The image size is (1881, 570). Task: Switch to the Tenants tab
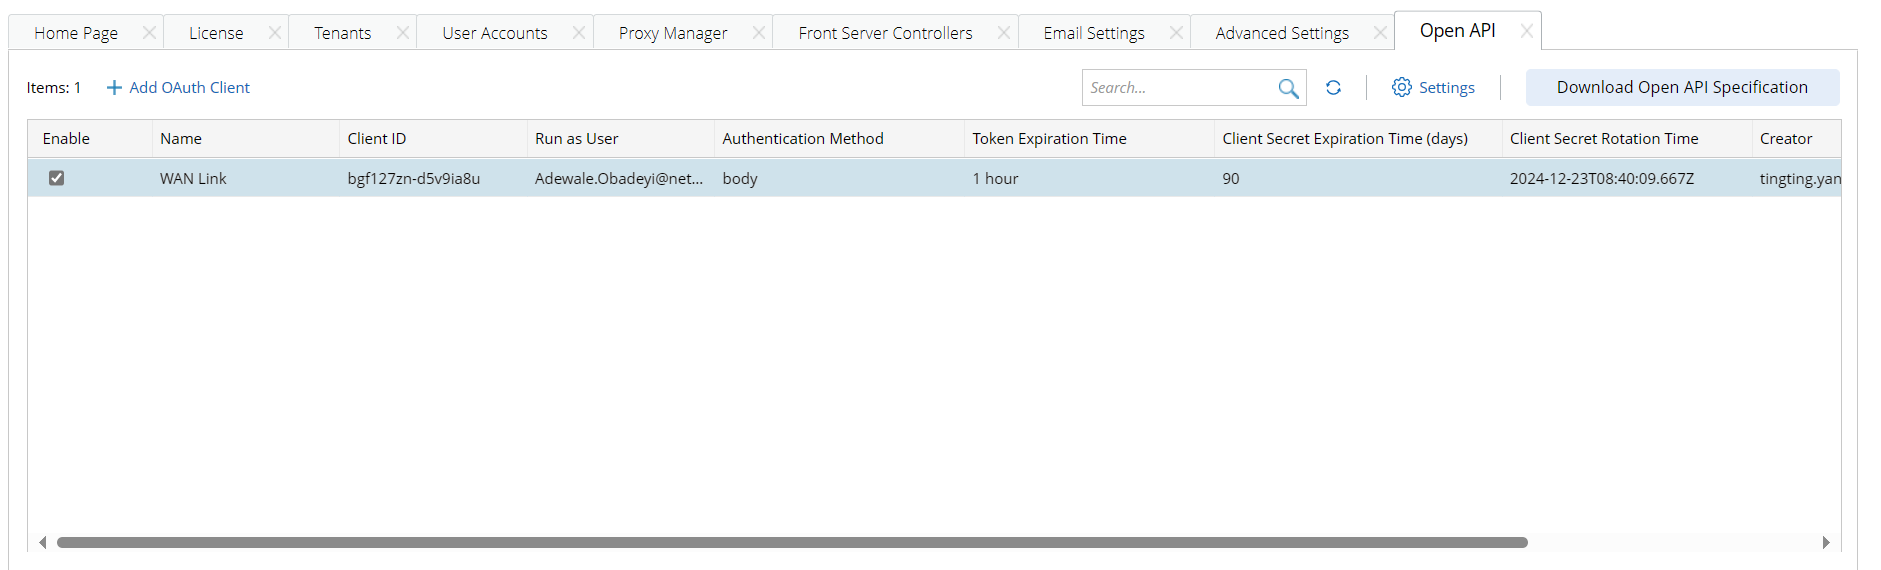tap(342, 33)
